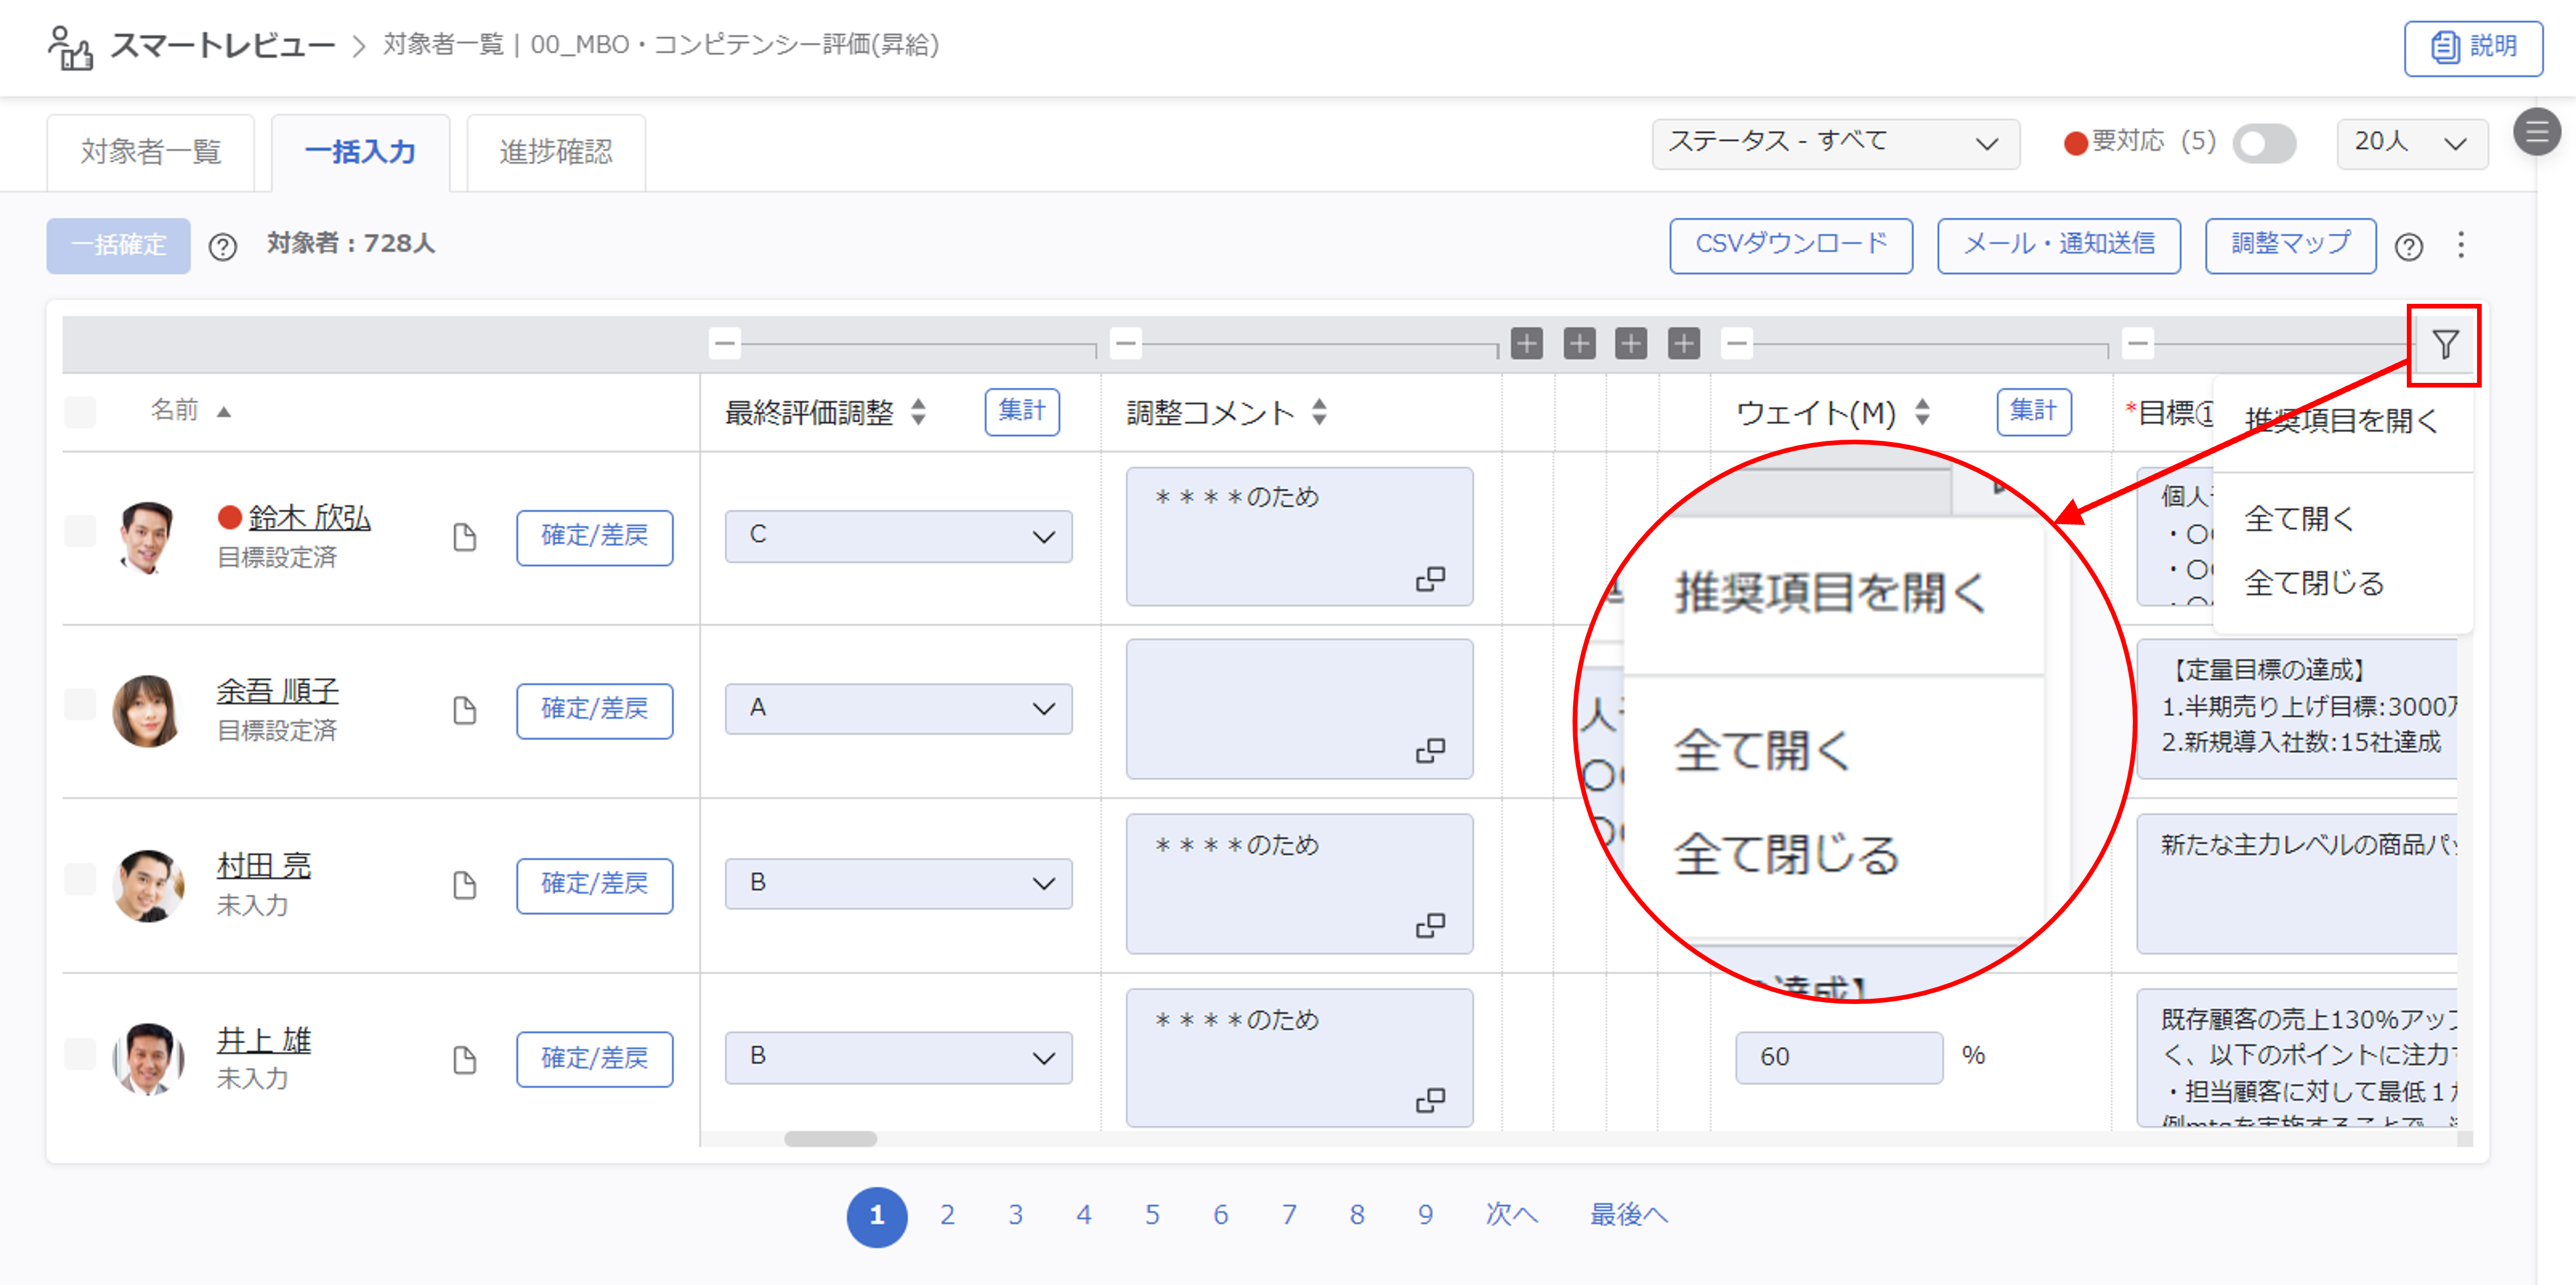Screen dimensions: 2576x1285
Task: Click the horizontal scrollbar thumb under table
Action: click(x=830, y=1139)
